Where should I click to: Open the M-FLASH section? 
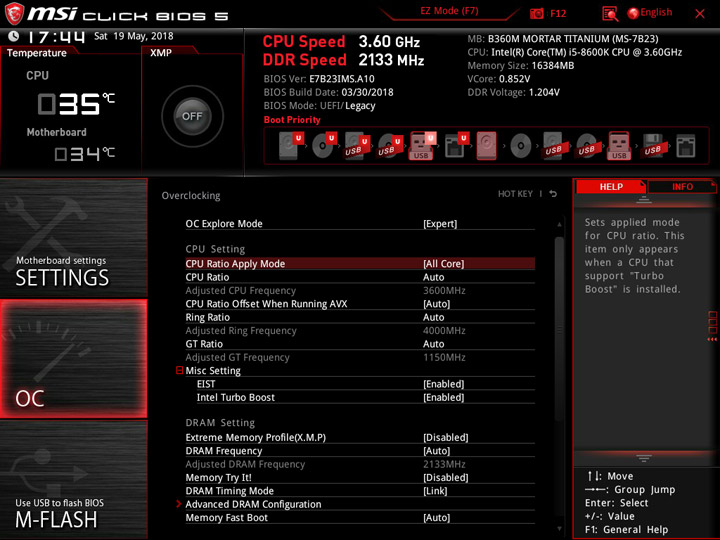click(x=73, y=480)
